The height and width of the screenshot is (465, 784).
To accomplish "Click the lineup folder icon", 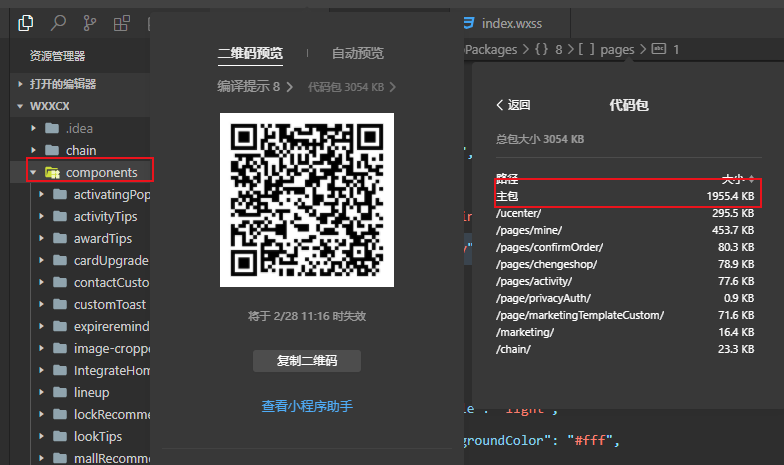I will coord(60,392).
